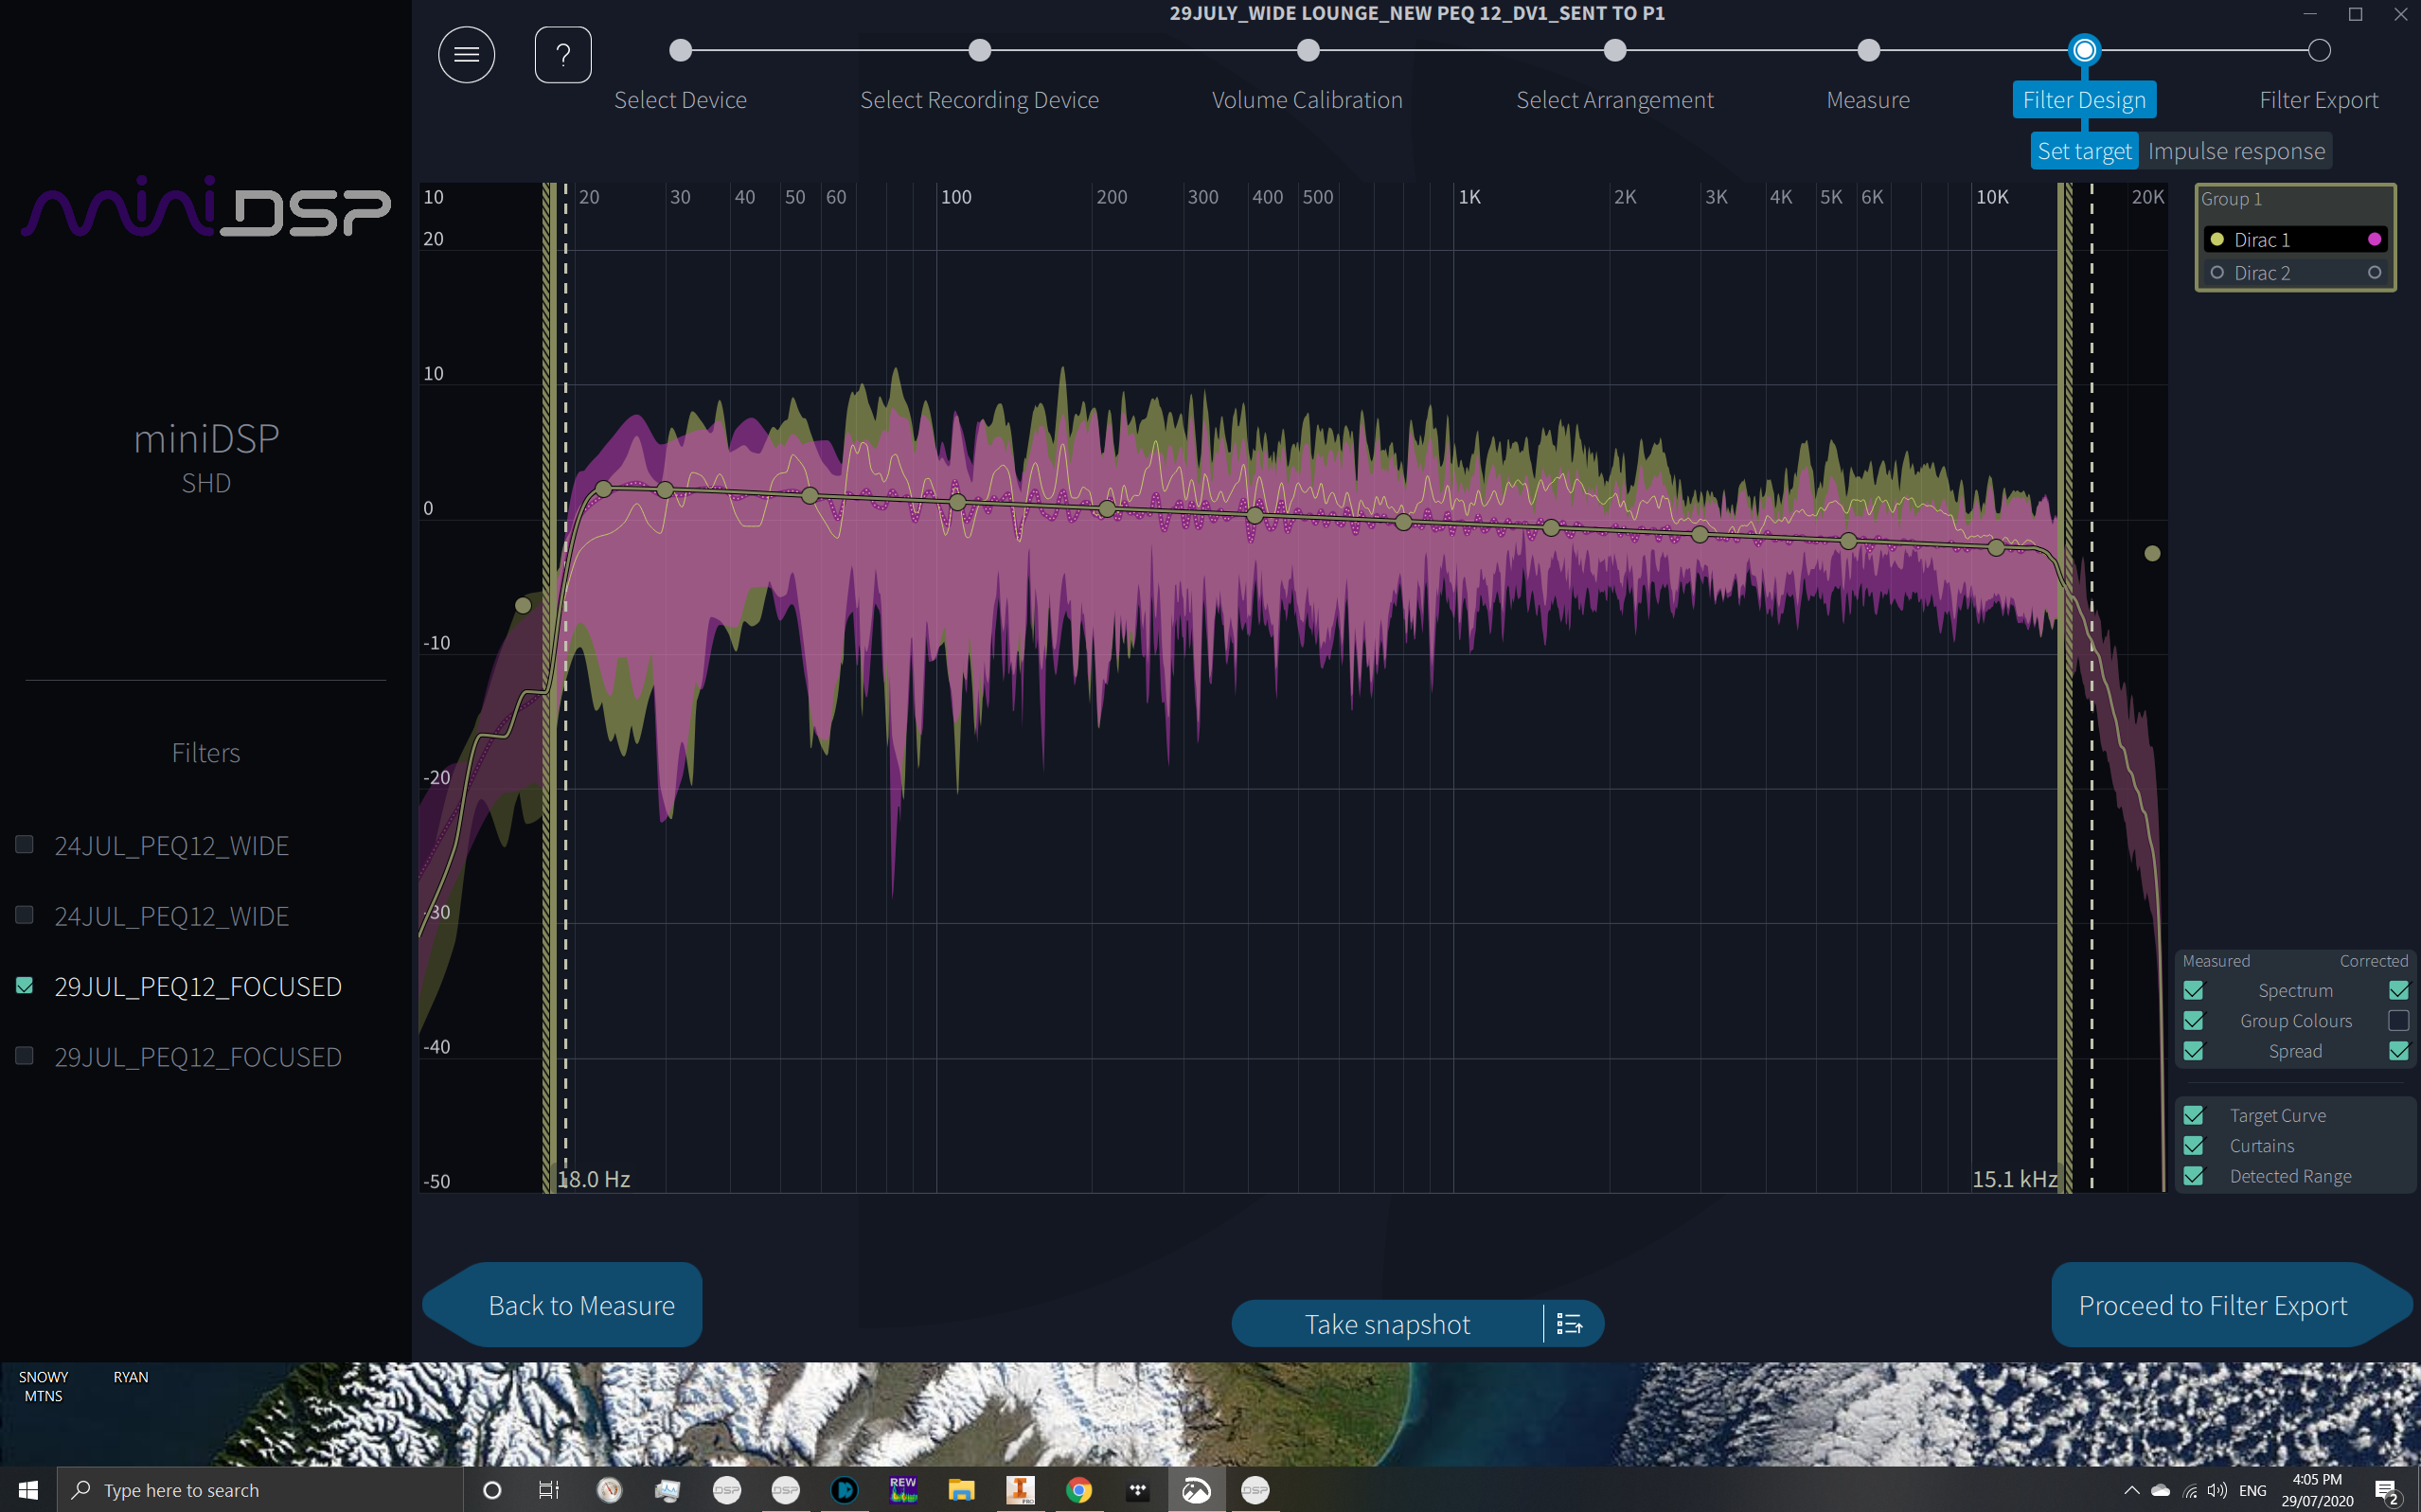Image resolution: width=2421 pixels, height=1512 pixels.
Task: Open the snapshot list icon
Action: point(1570,1324)
